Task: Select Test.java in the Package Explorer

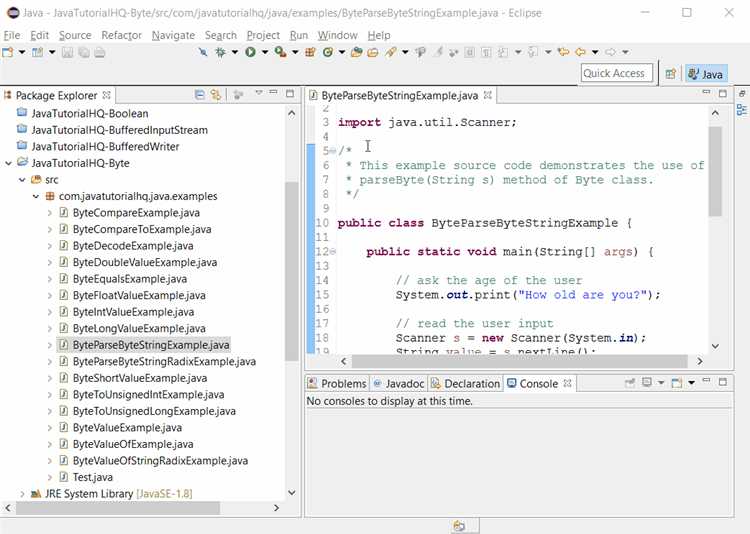Action: pyautogui.click(x=93, y=477)
